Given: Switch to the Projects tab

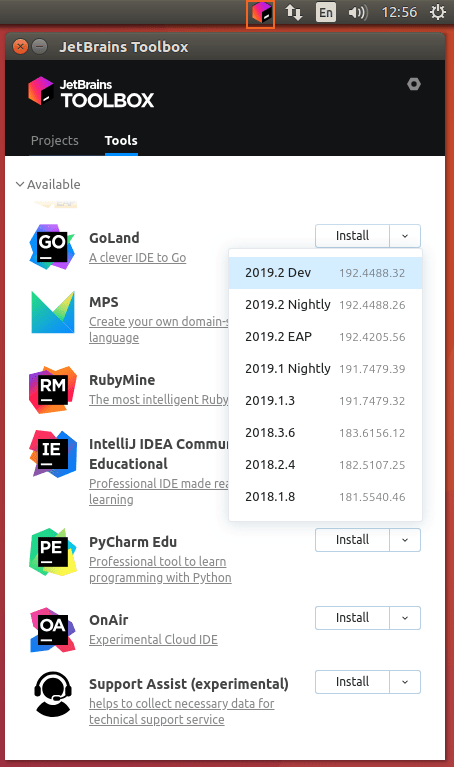Looking at the screenshot, I should 55,140.
